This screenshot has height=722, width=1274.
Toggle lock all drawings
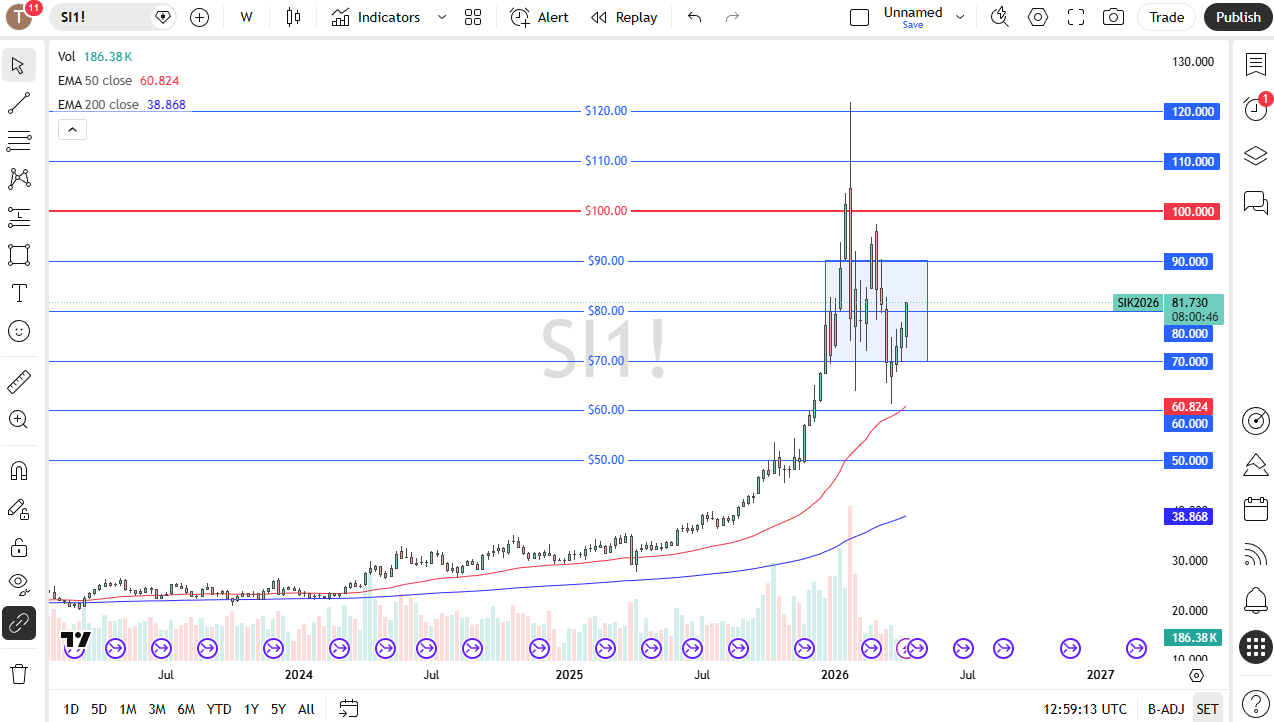(x=18, y=547)
